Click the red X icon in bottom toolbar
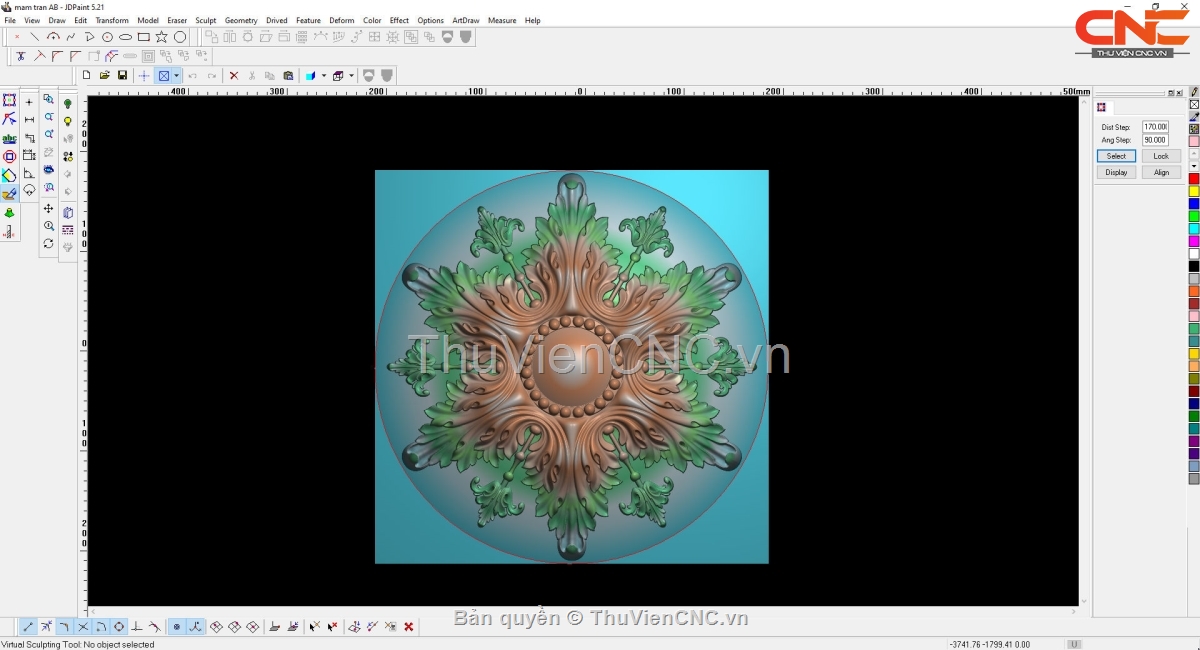The image size is (1200, 650). [409, 627]
